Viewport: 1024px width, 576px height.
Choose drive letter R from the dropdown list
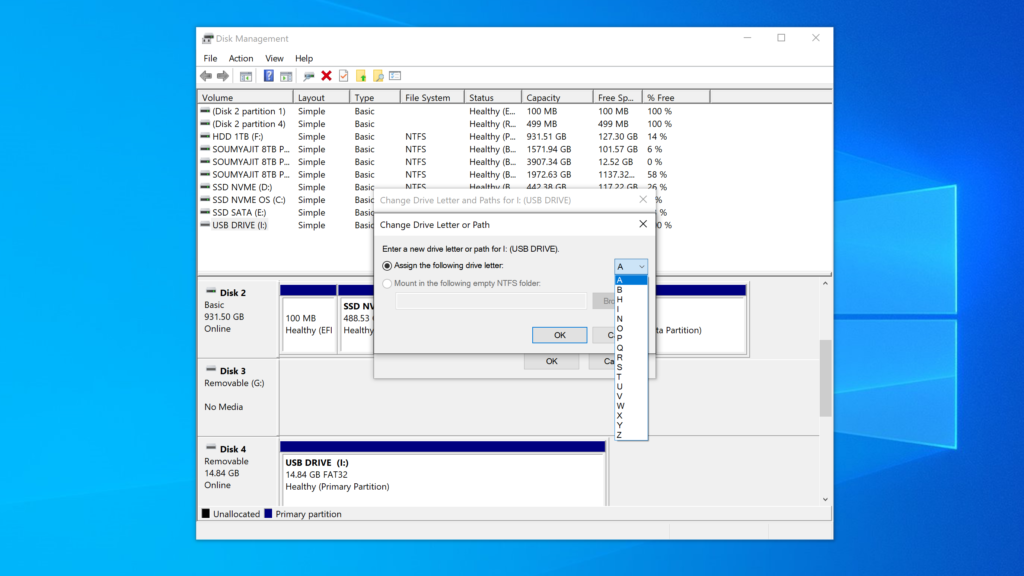click(x=631, y=357)
